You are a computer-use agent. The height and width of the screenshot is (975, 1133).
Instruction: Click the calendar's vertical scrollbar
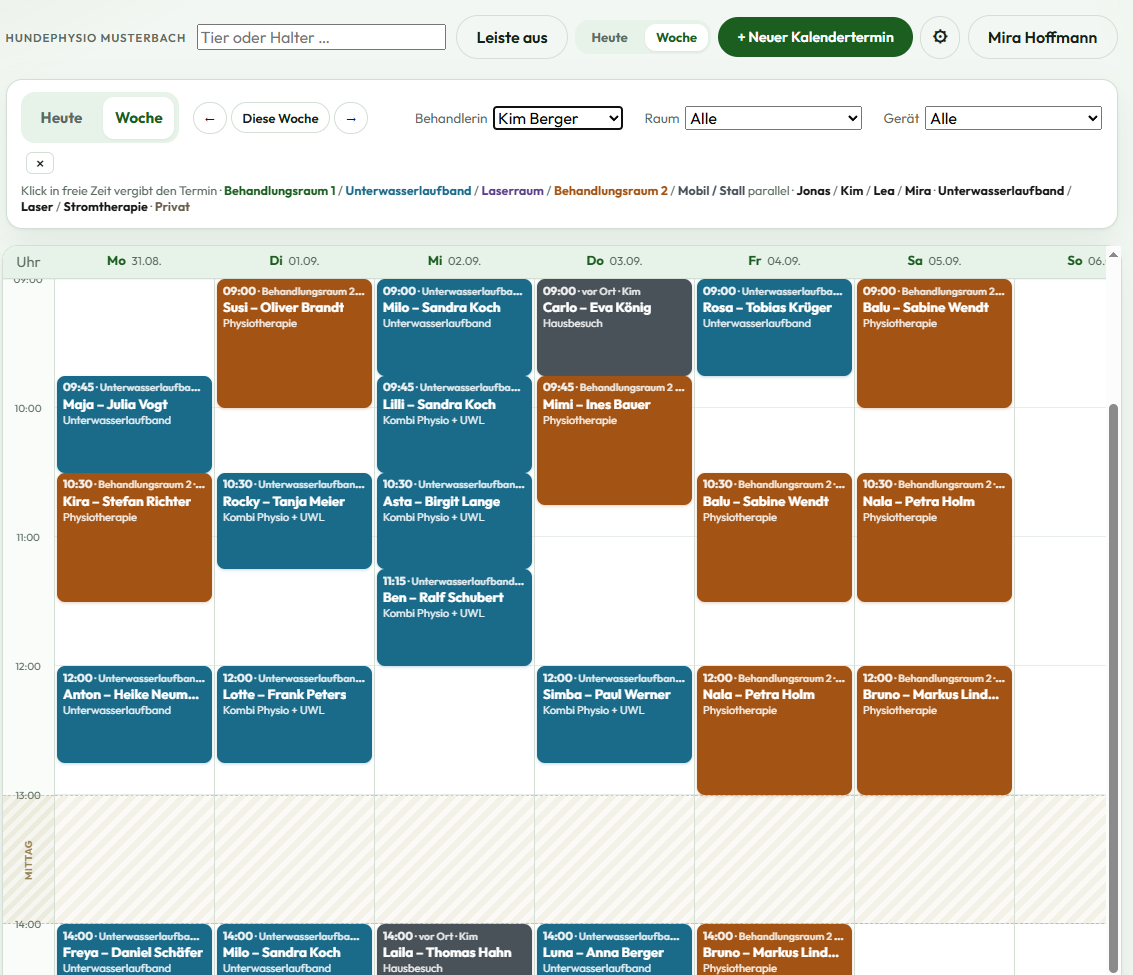point(1113,687)
